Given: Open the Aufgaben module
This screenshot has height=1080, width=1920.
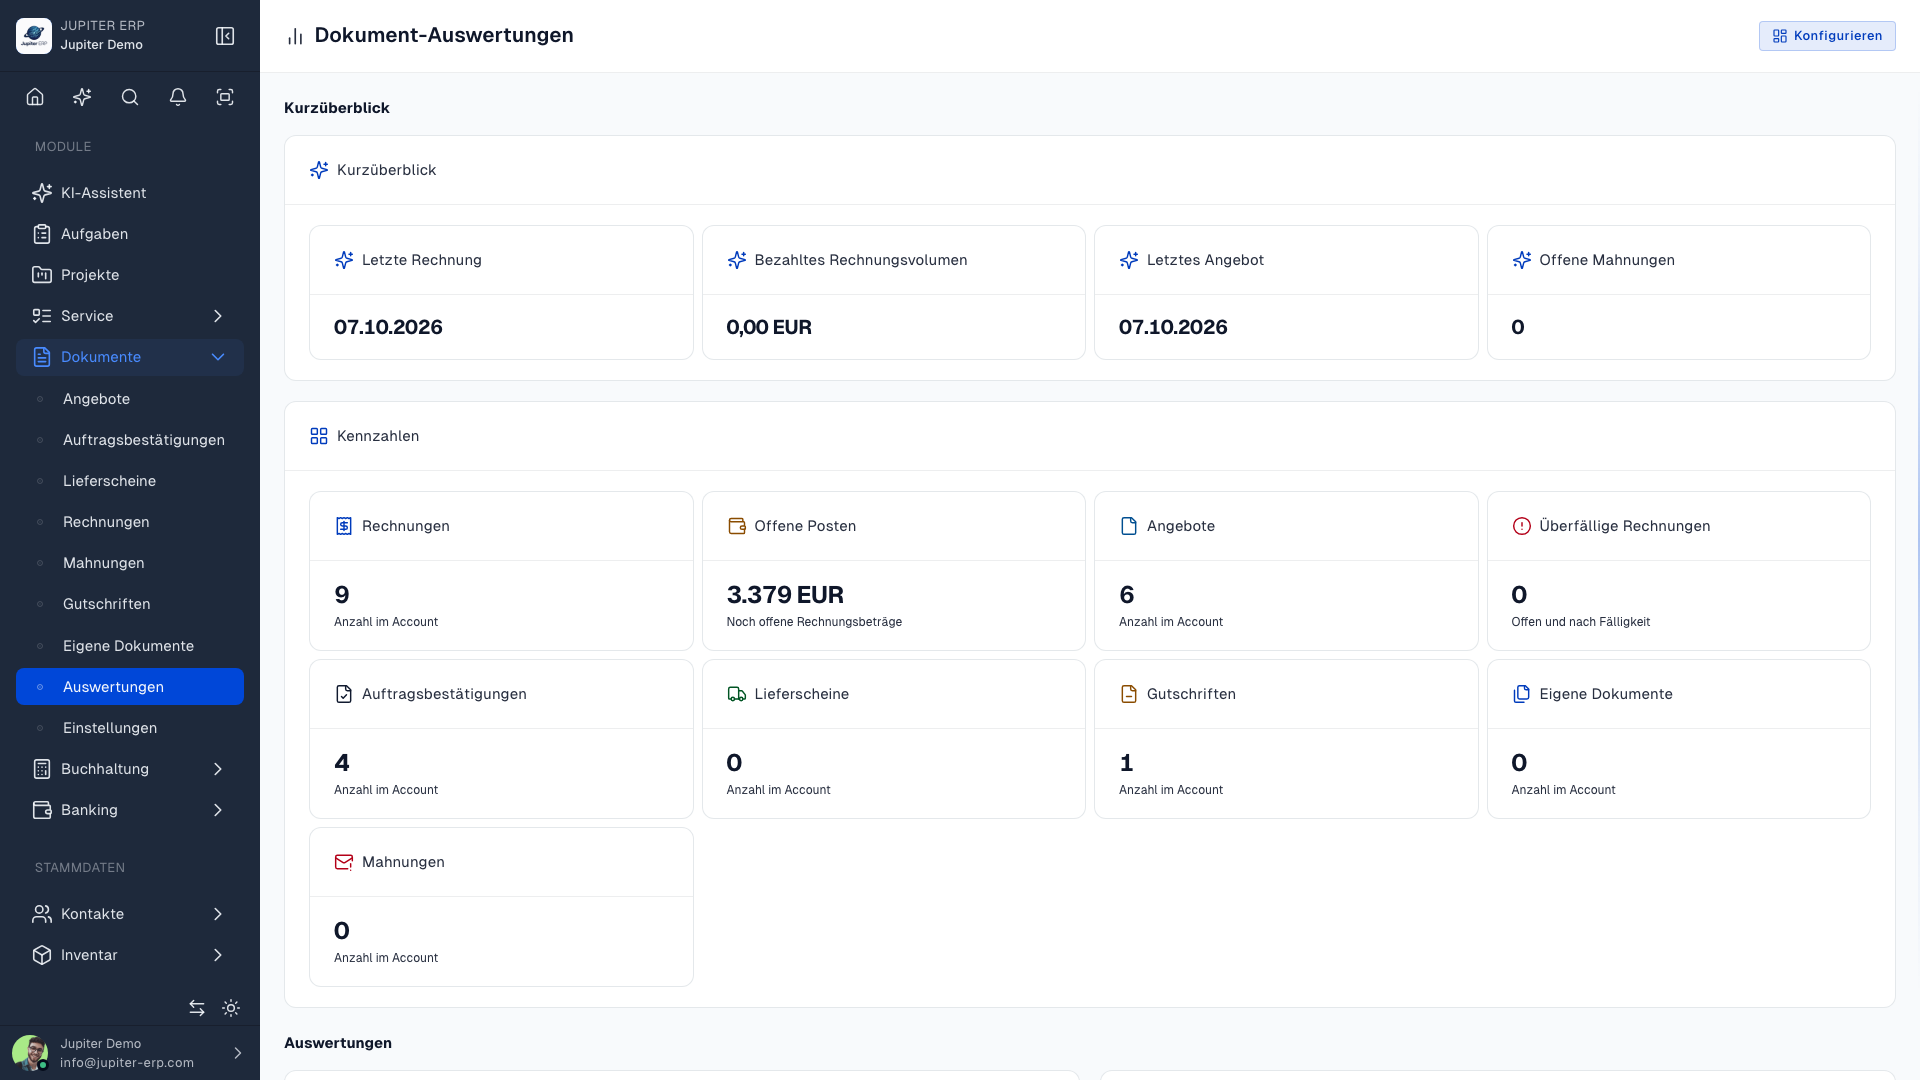Looking at the screenshot, I should 130,234.
